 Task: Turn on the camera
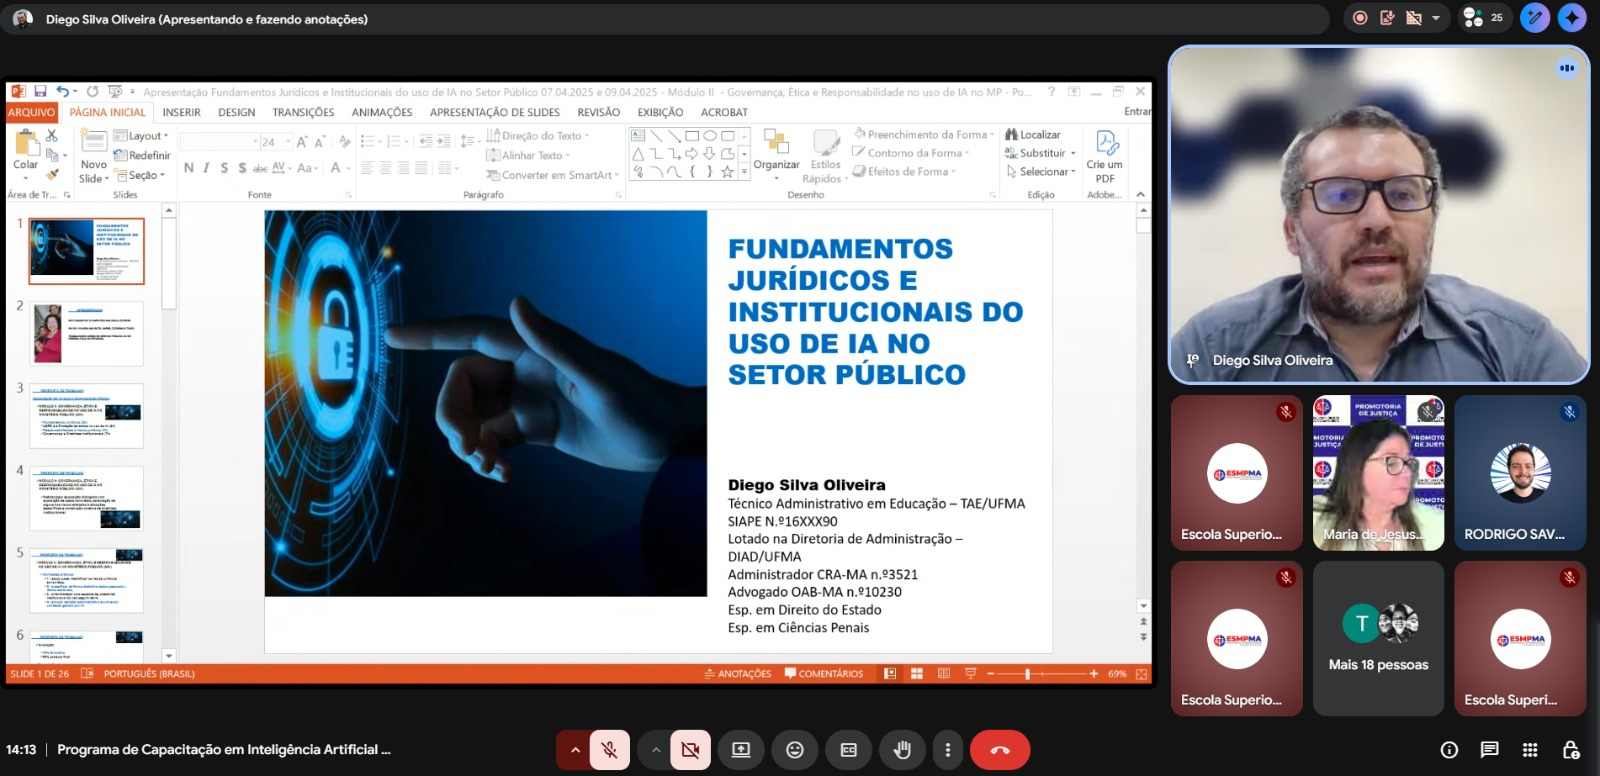point(690,750)
